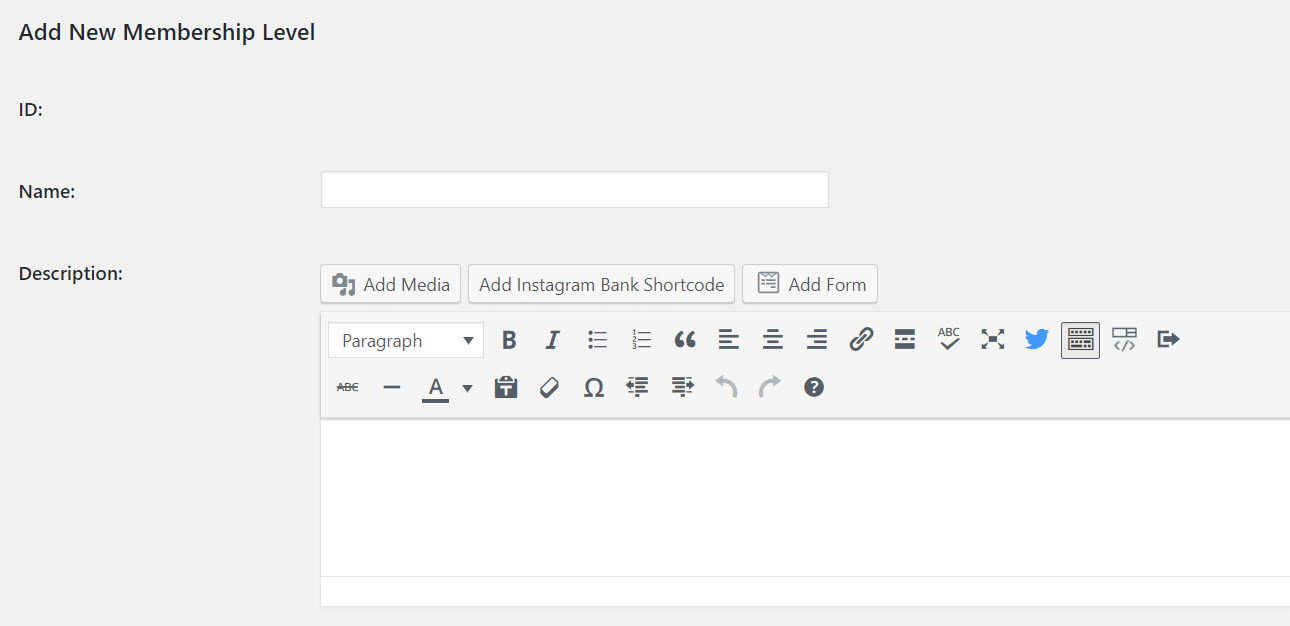Toggle distraction-free writing mode
Image resolution: width=1290 pixels, height=626 pixels.
[x=992, y=339]
